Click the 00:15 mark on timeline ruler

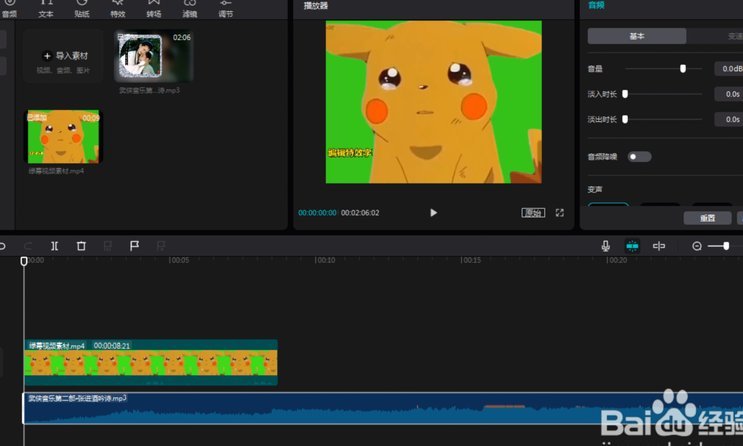click(471, 260)
